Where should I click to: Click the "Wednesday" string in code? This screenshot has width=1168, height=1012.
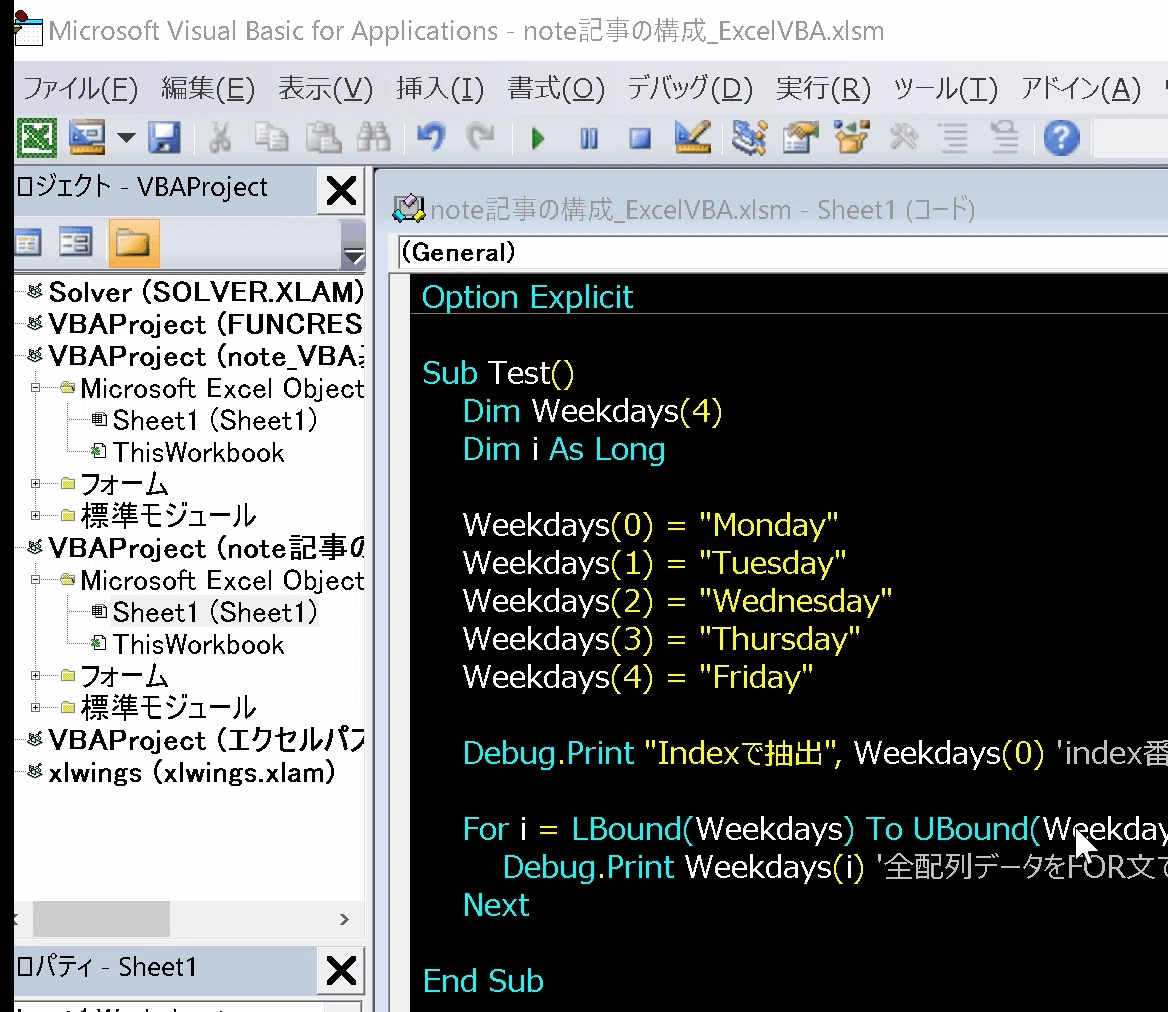pos(795,601)
